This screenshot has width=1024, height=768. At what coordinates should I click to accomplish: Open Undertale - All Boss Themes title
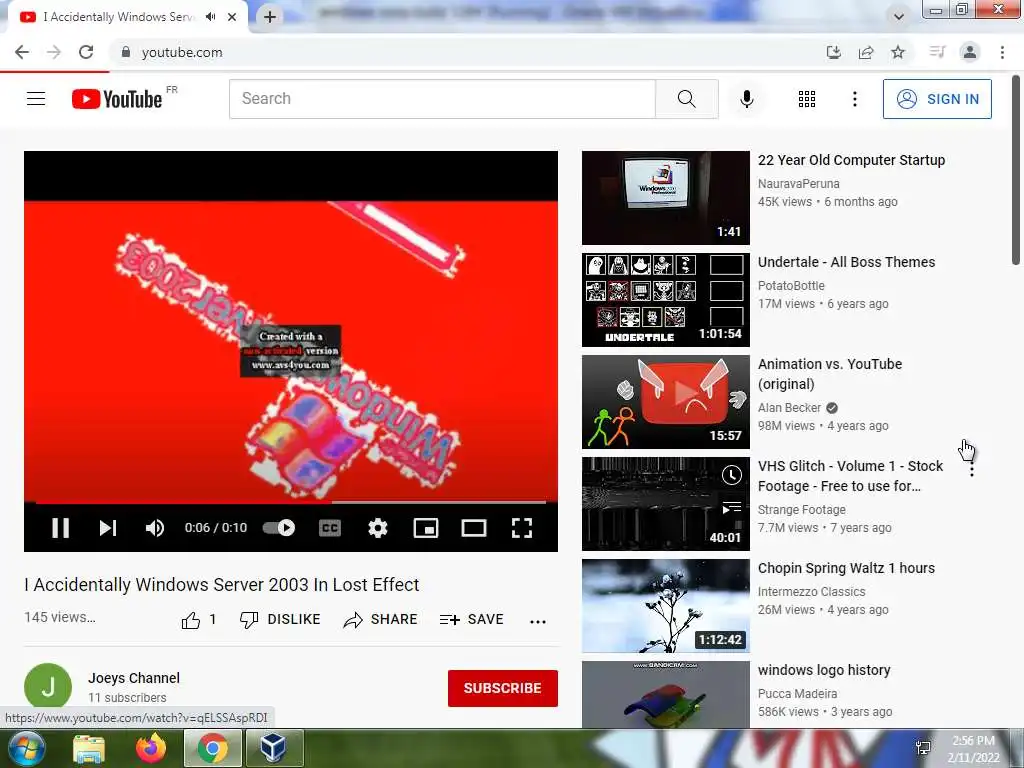click(x=846, y=262)
